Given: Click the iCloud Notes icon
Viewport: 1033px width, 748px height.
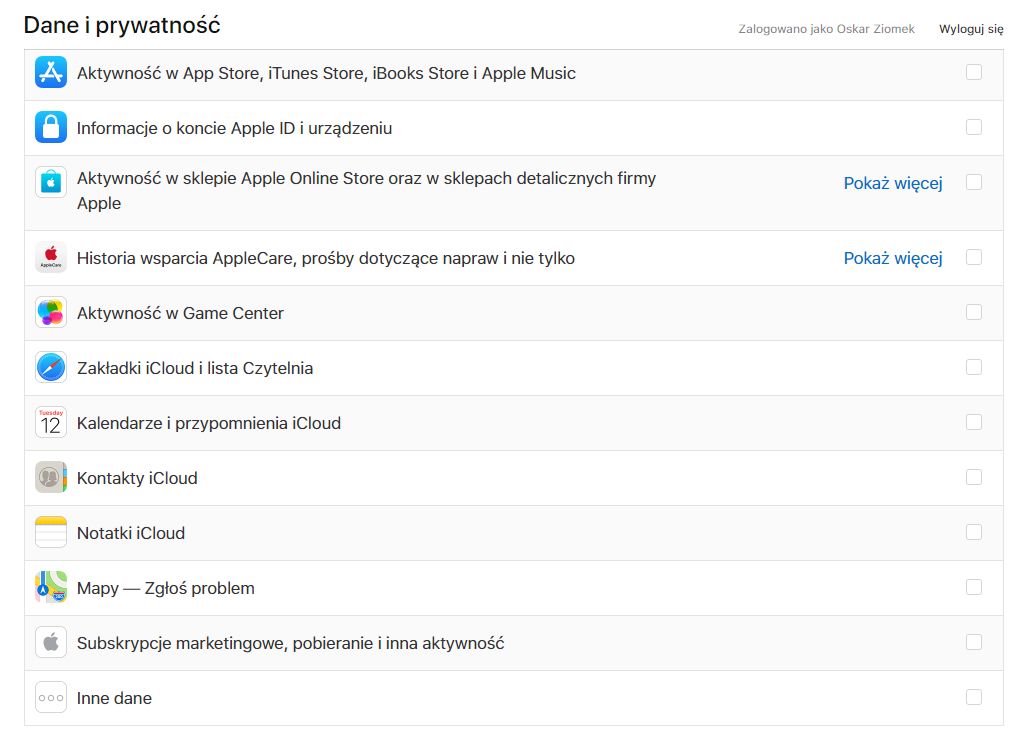Looking at the screenshot, I should (51, 532).
